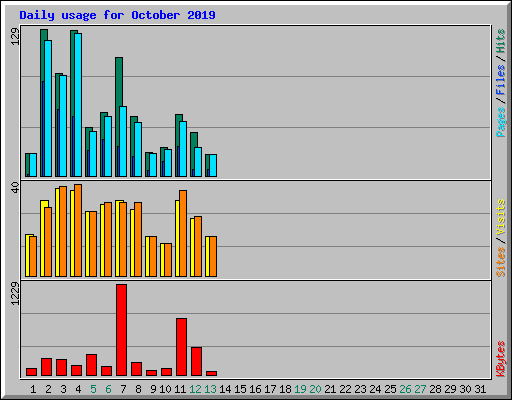Click the cyan Pages bar for day 4
The height and width of the screenshot is (400, 512).
(x=78, y=105)
